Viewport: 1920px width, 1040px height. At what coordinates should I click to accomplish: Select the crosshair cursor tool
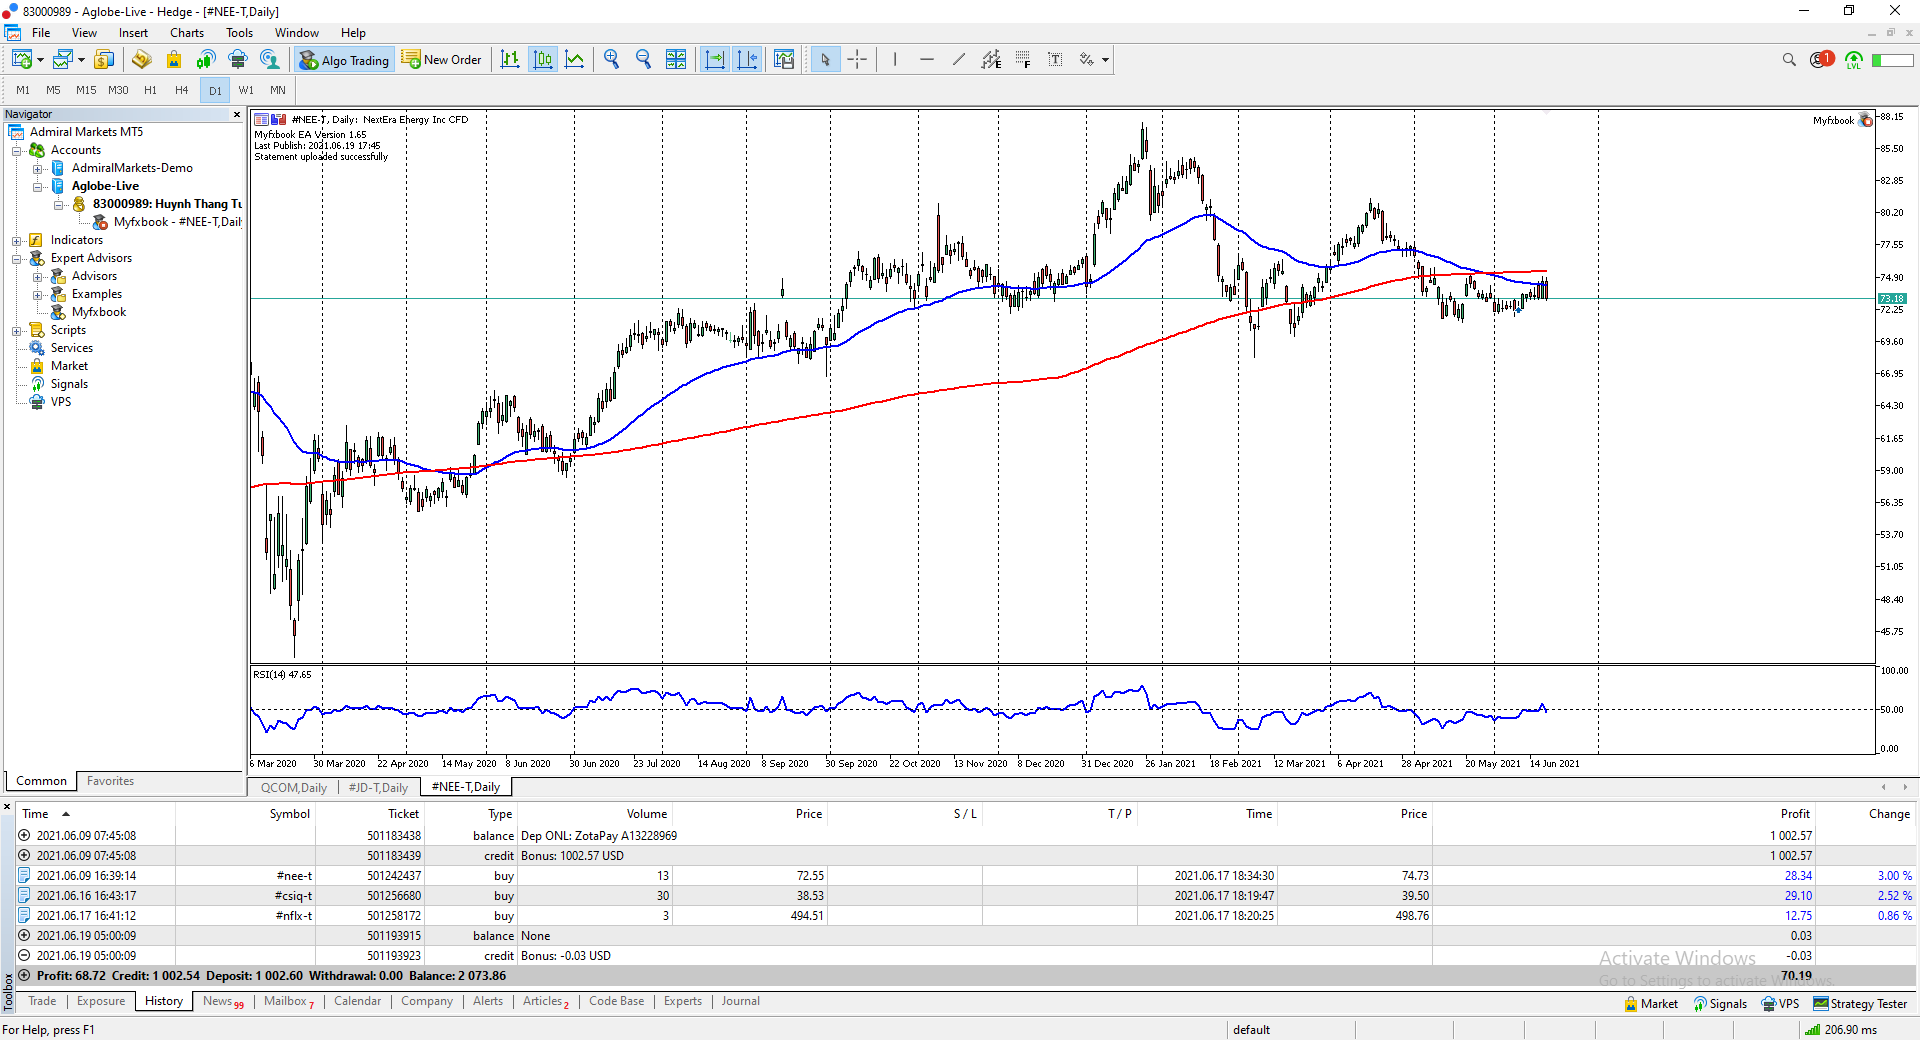pos(857,60)
